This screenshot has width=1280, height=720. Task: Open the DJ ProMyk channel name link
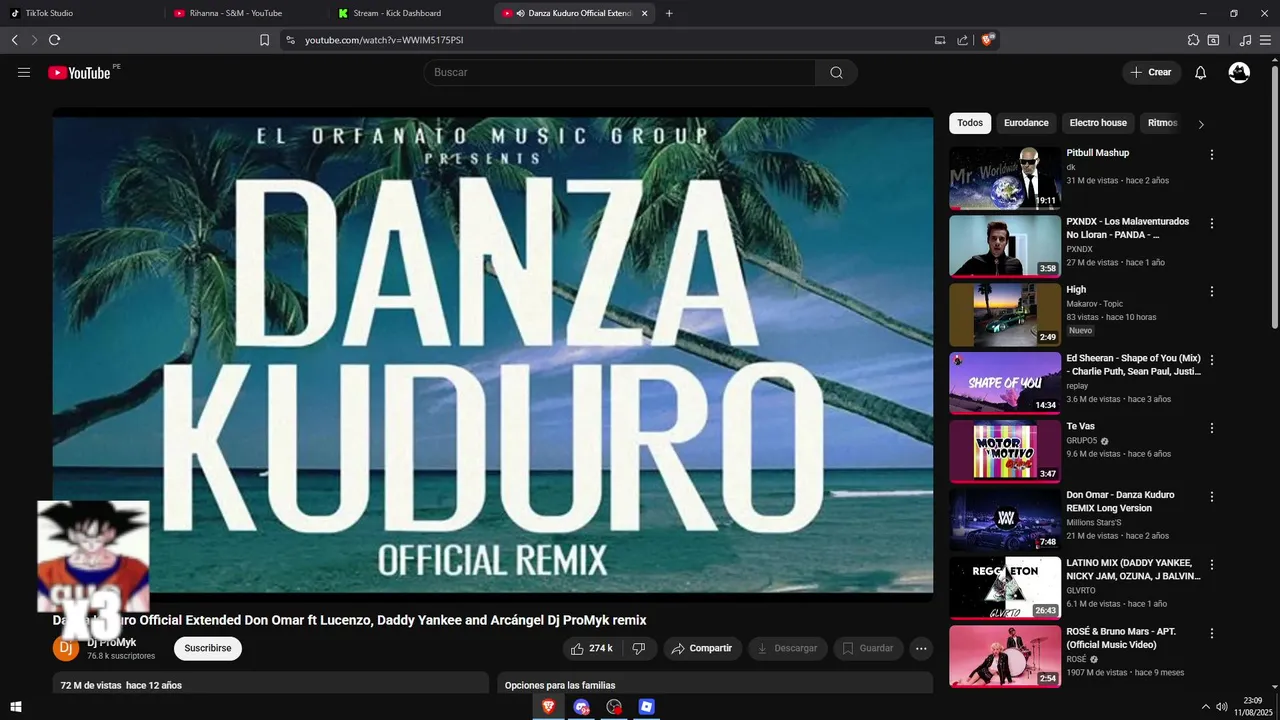click(x=112, y=642)
